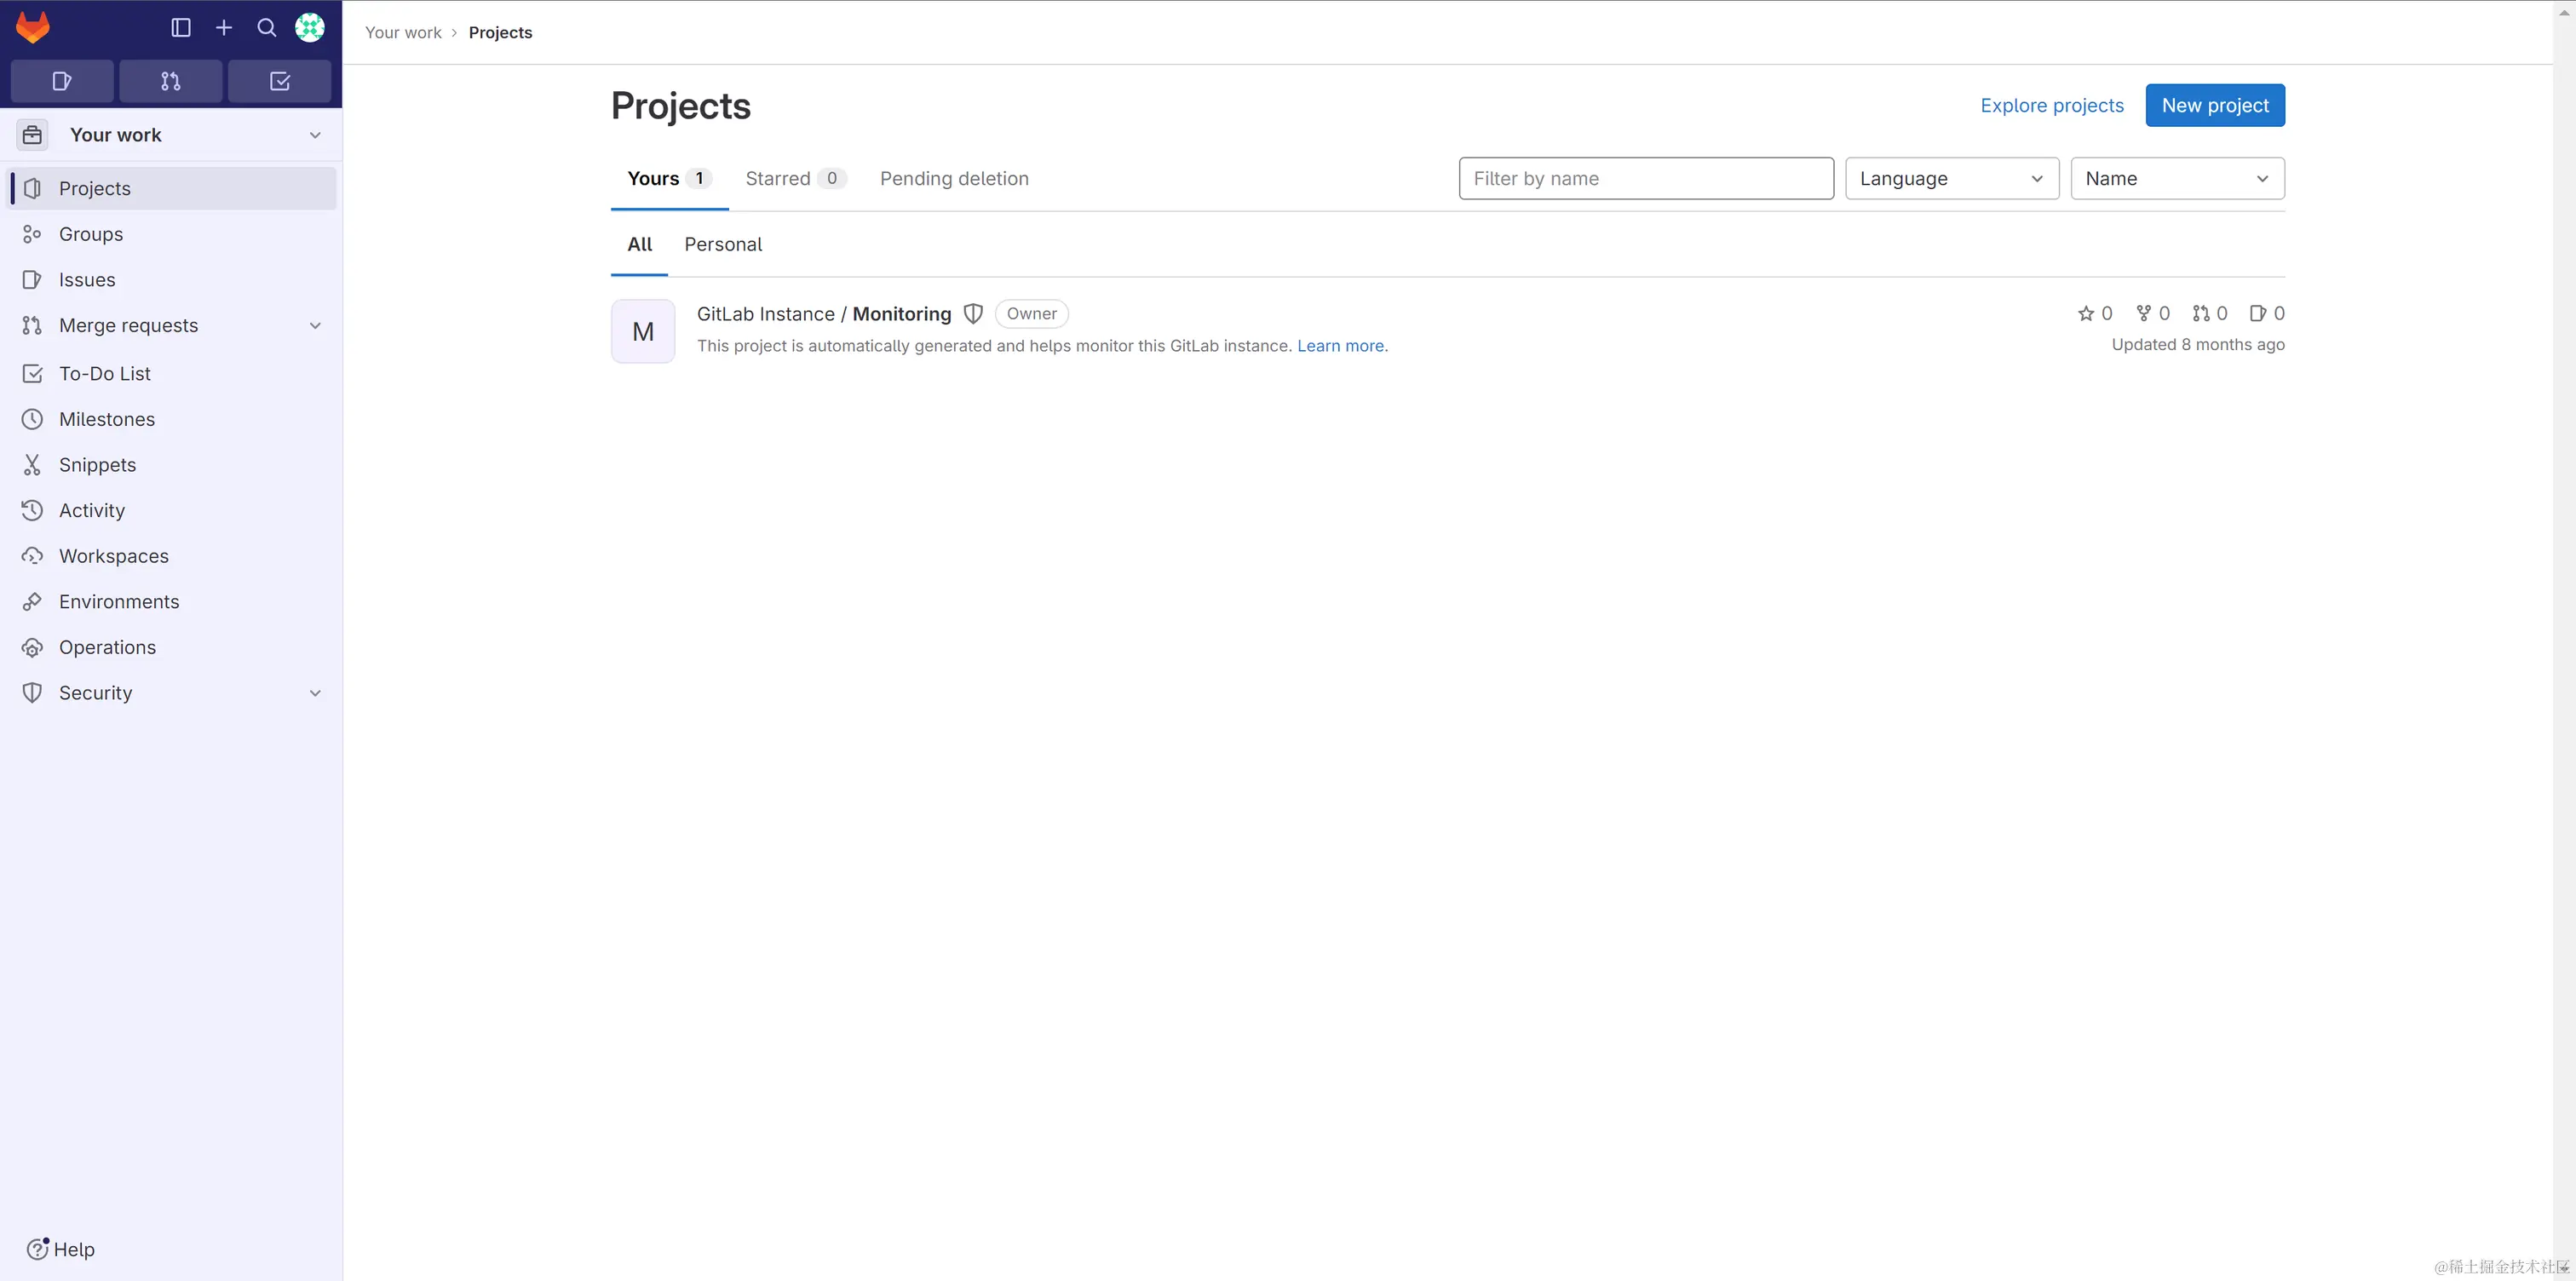Select the Personal sub-tab
This screenshot has width=2576, height=1281.
[723, 245]
